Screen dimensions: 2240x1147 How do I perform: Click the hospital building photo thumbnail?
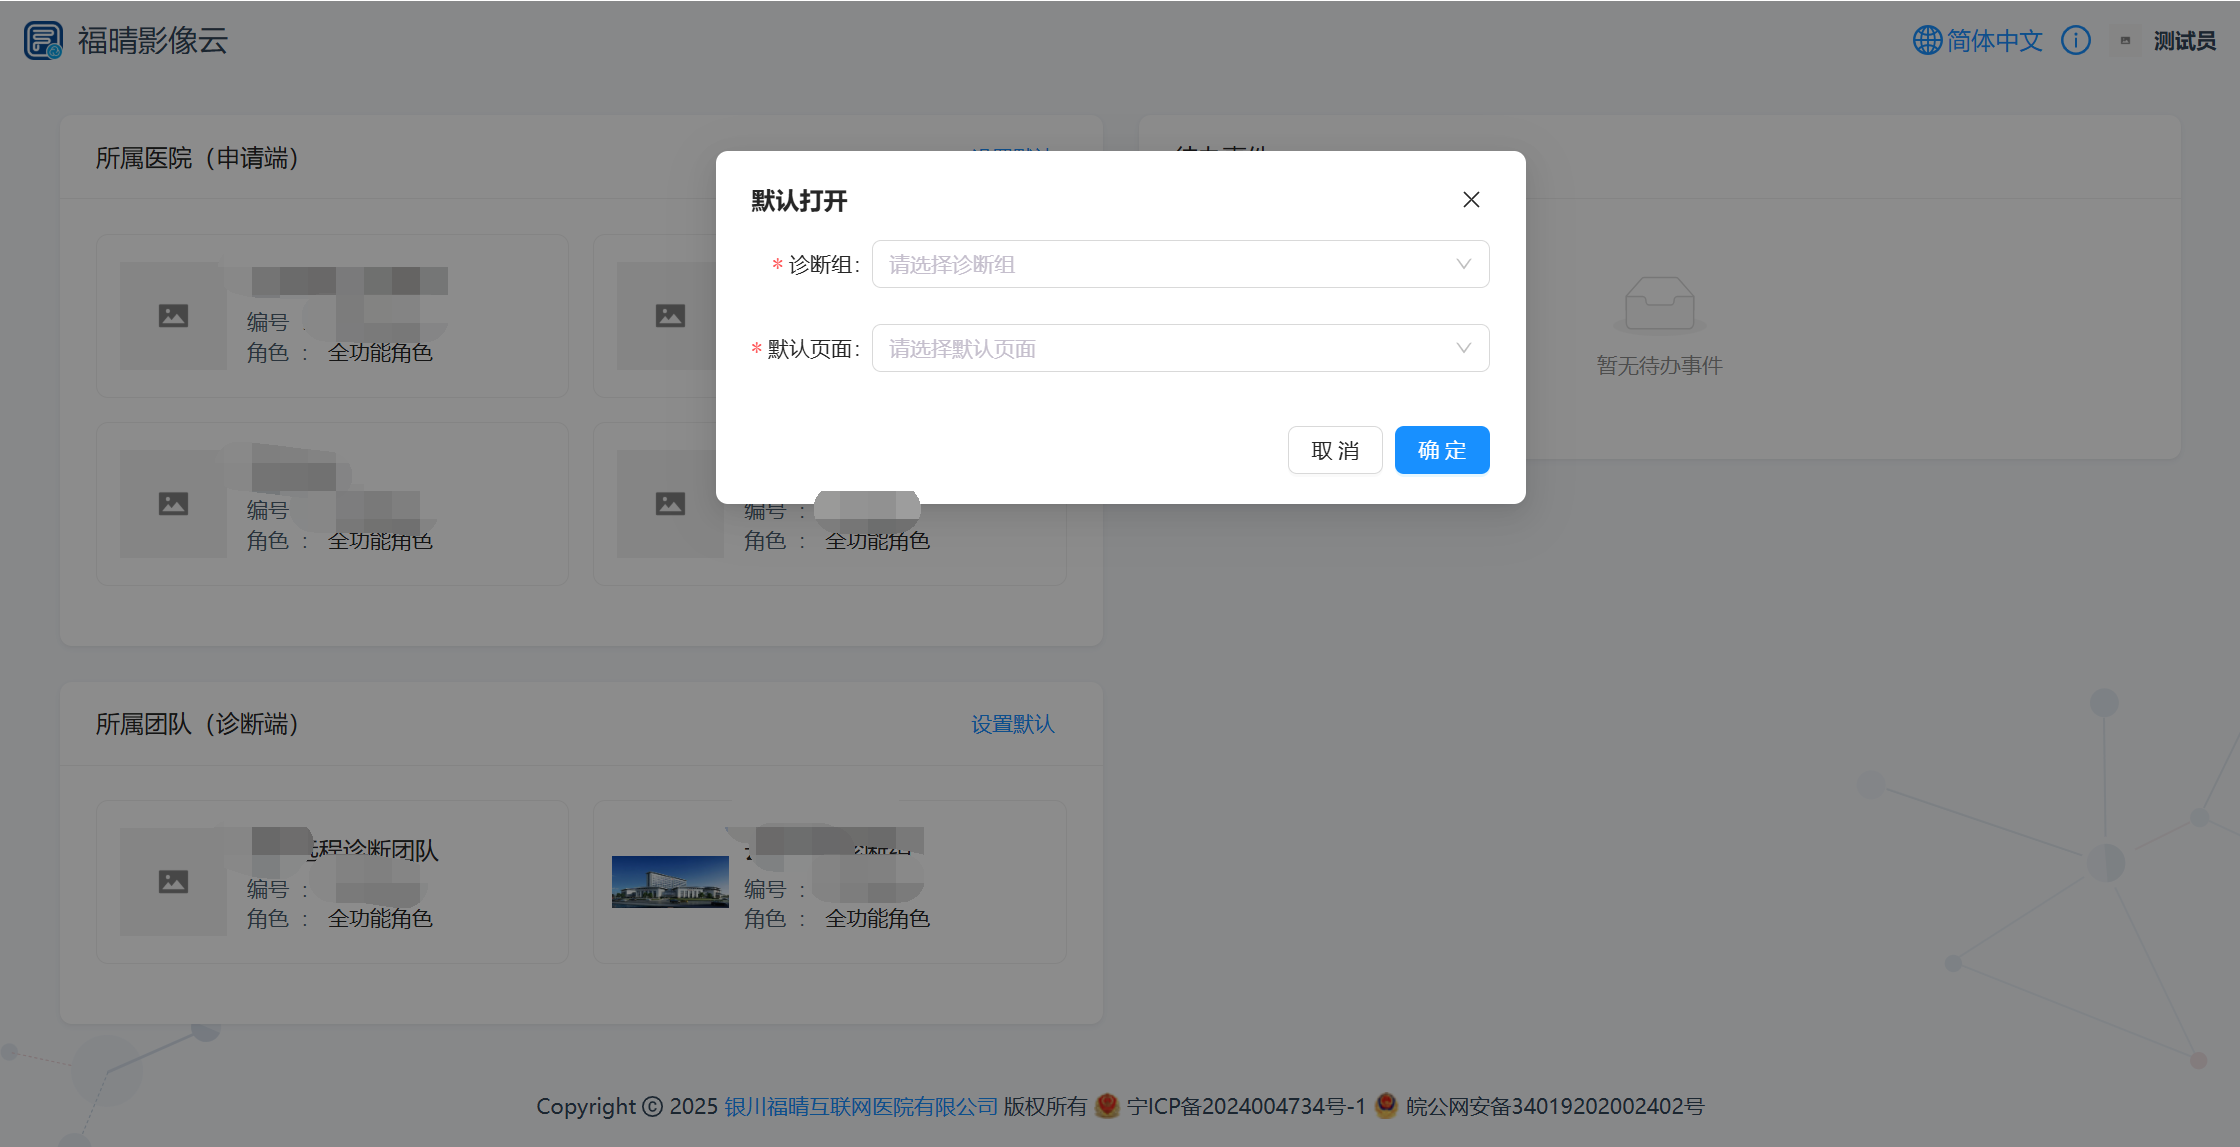pos(670,882)
